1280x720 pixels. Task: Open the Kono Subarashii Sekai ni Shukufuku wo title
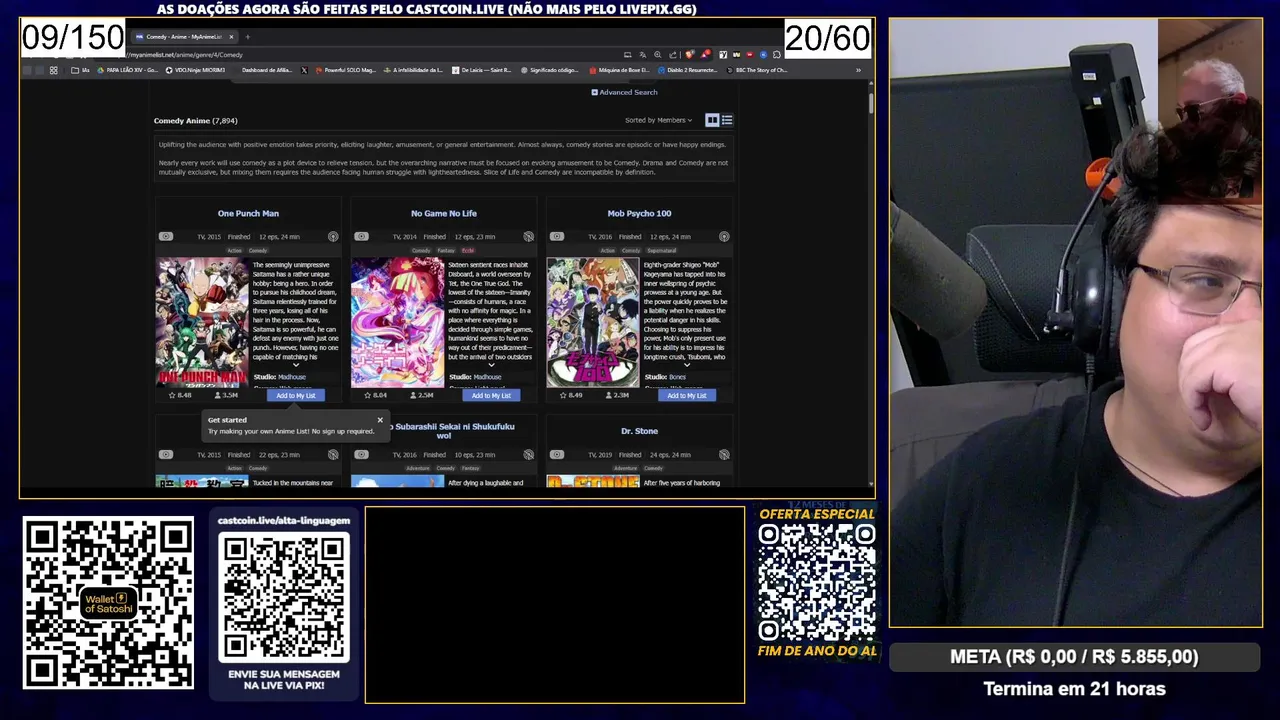tap(451, 431)
